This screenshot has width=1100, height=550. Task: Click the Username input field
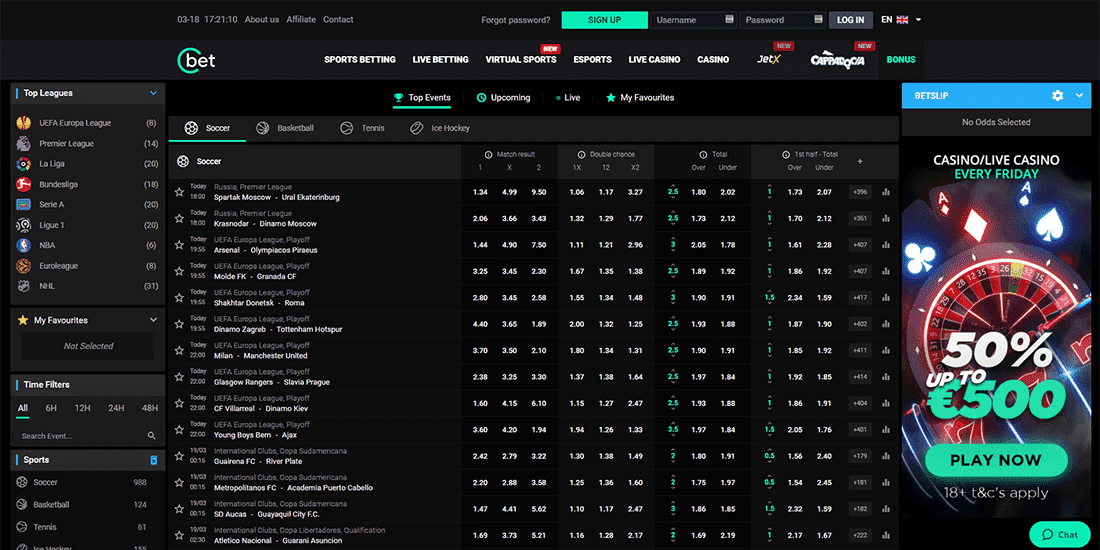click(x=688, y=20)
